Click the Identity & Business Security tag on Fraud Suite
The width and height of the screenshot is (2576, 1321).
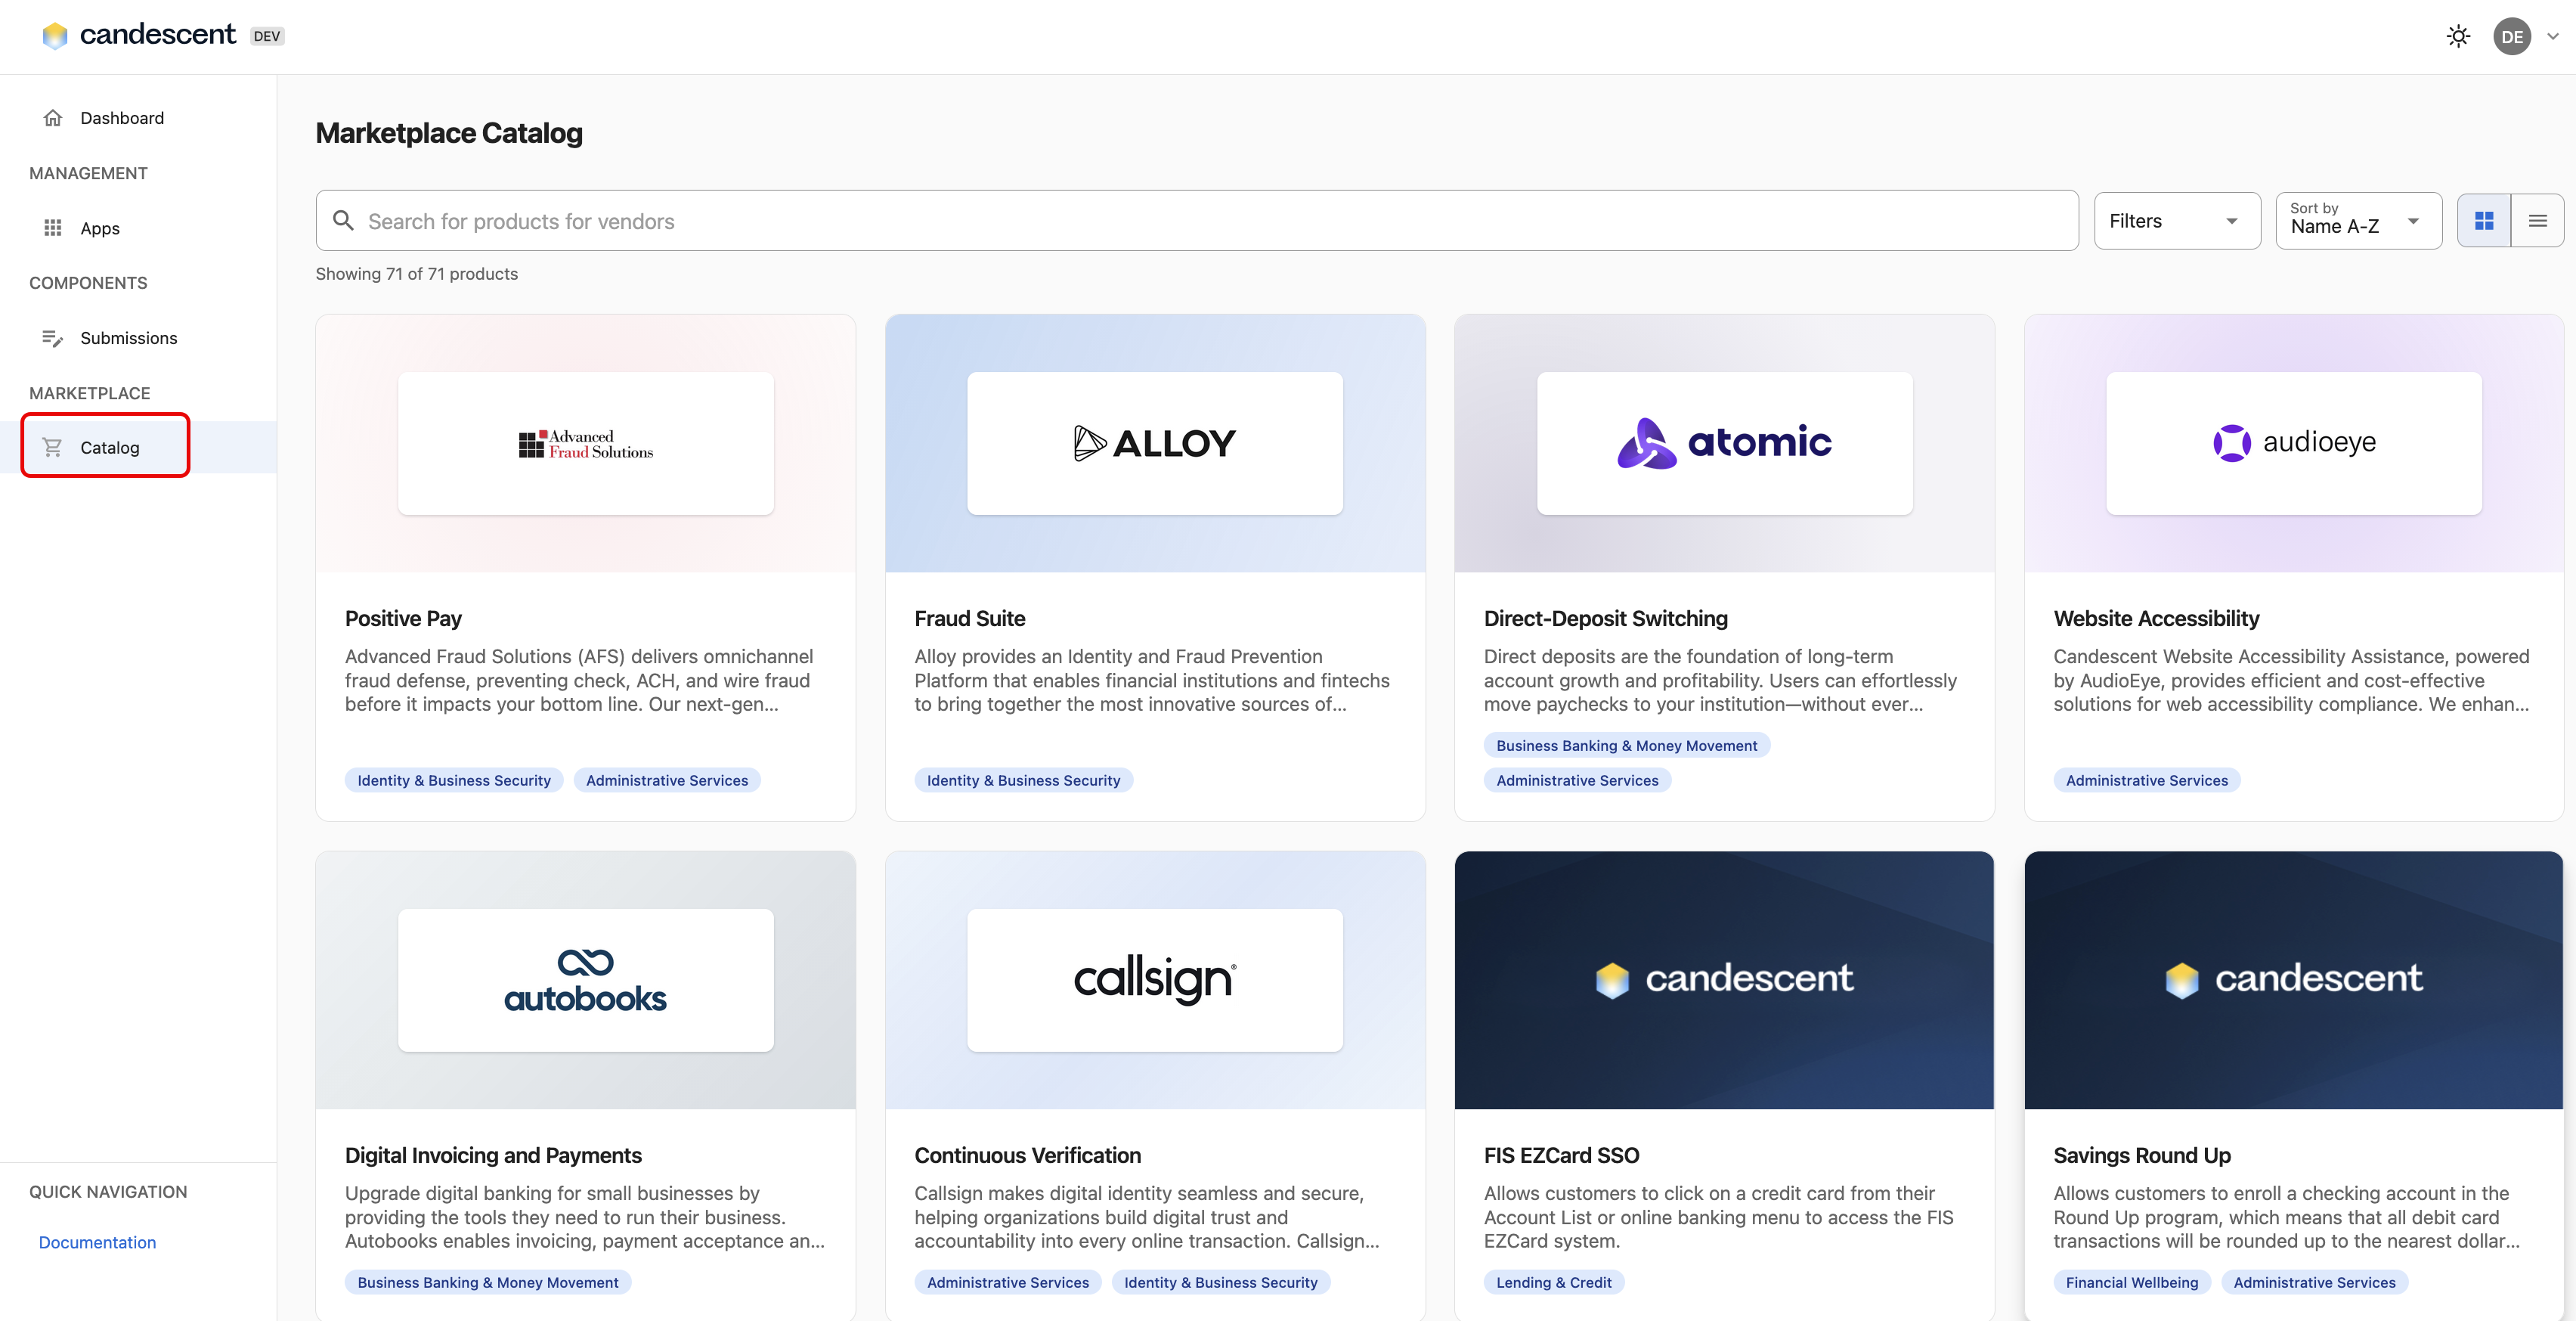point(1023,780)
